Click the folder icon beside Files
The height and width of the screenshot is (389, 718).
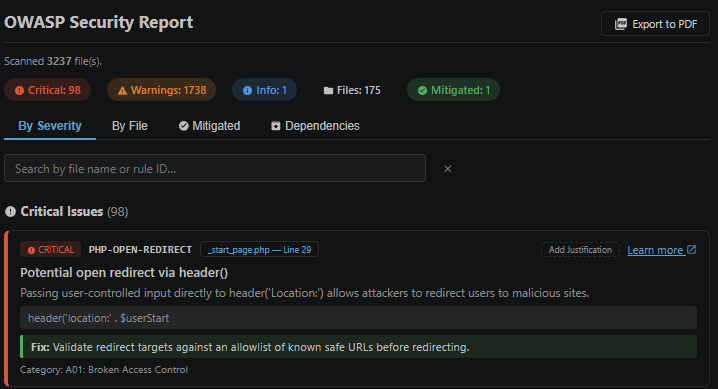(328, 91)
